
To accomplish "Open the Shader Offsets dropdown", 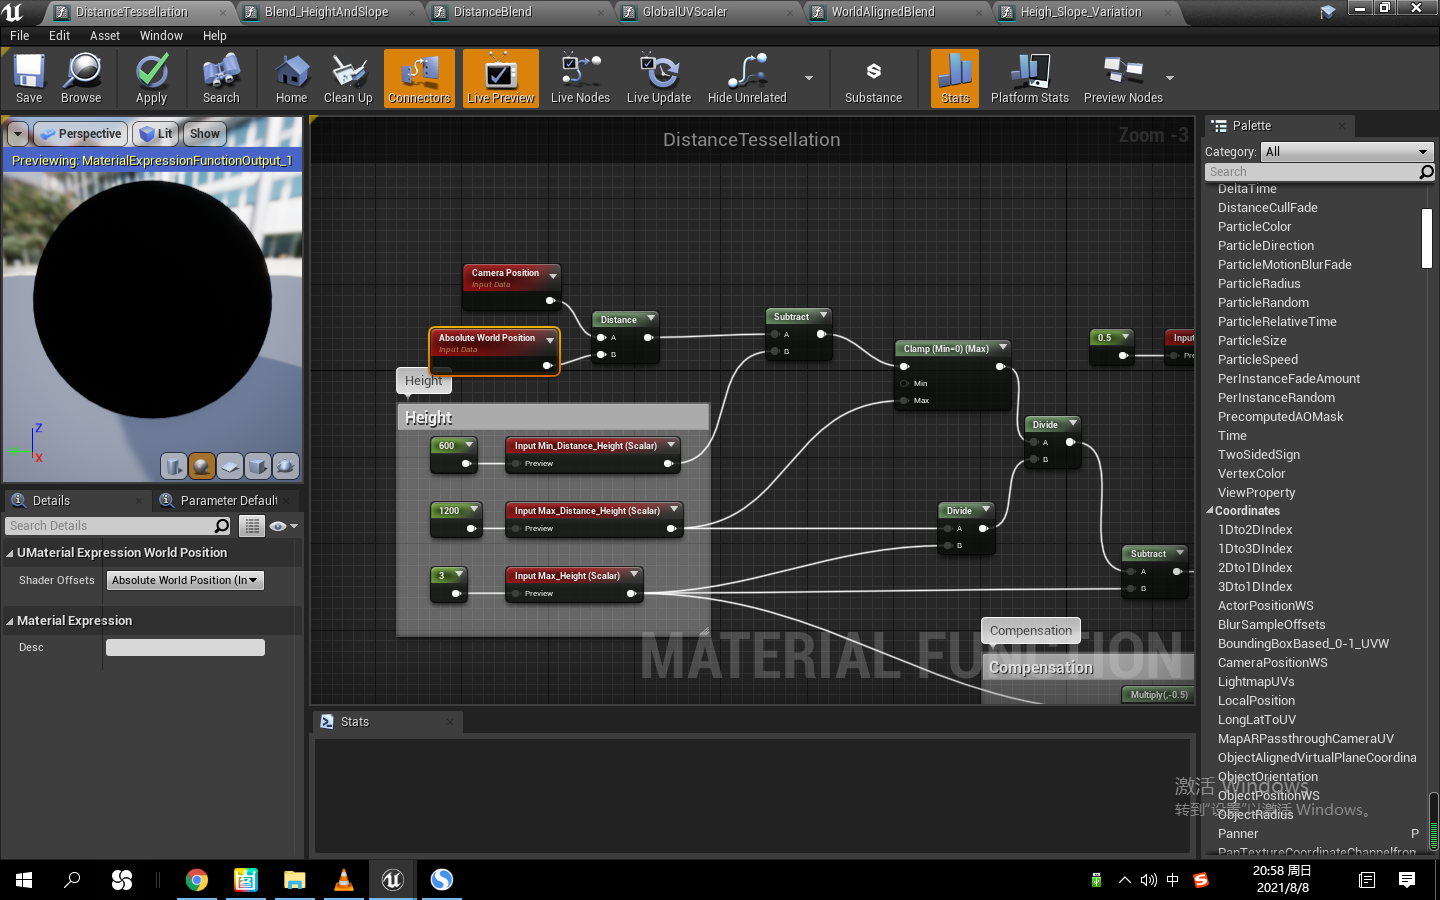I will (184, 580).
